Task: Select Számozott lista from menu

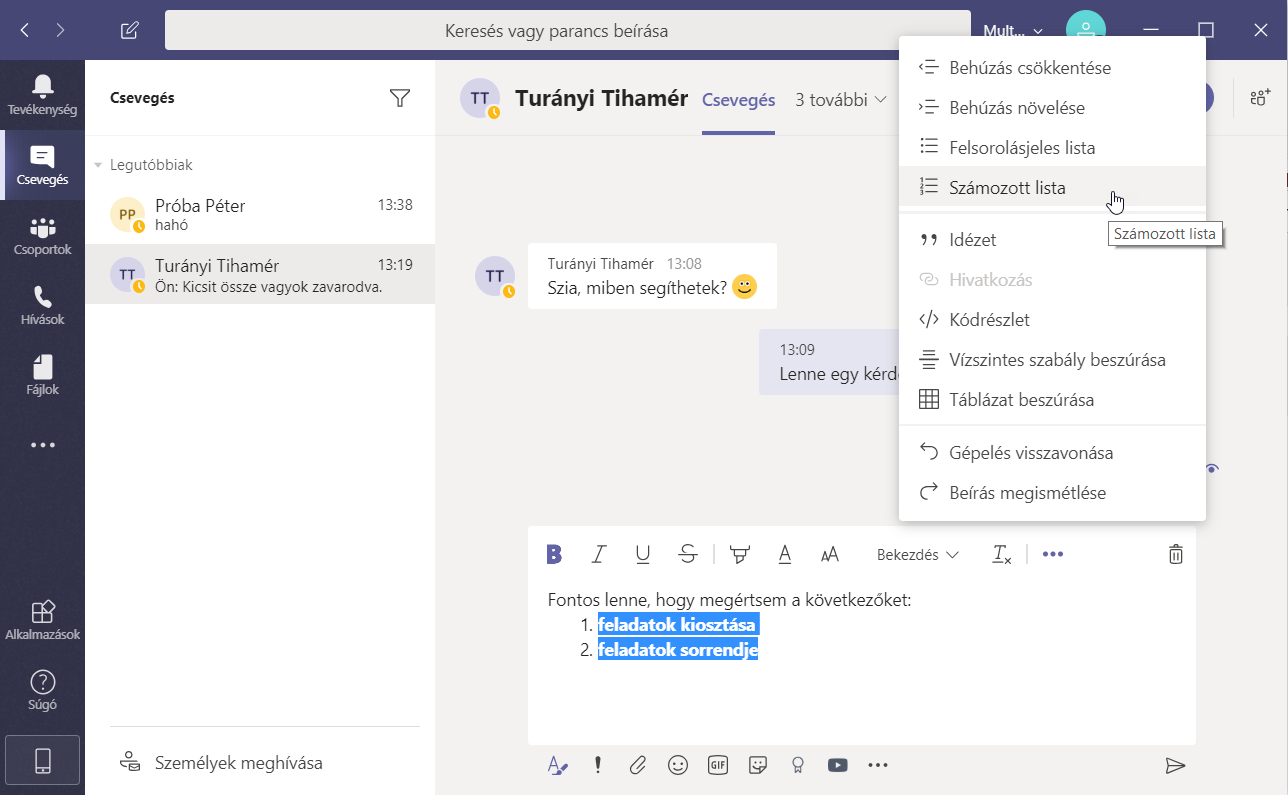Action: click(1007, 187)
